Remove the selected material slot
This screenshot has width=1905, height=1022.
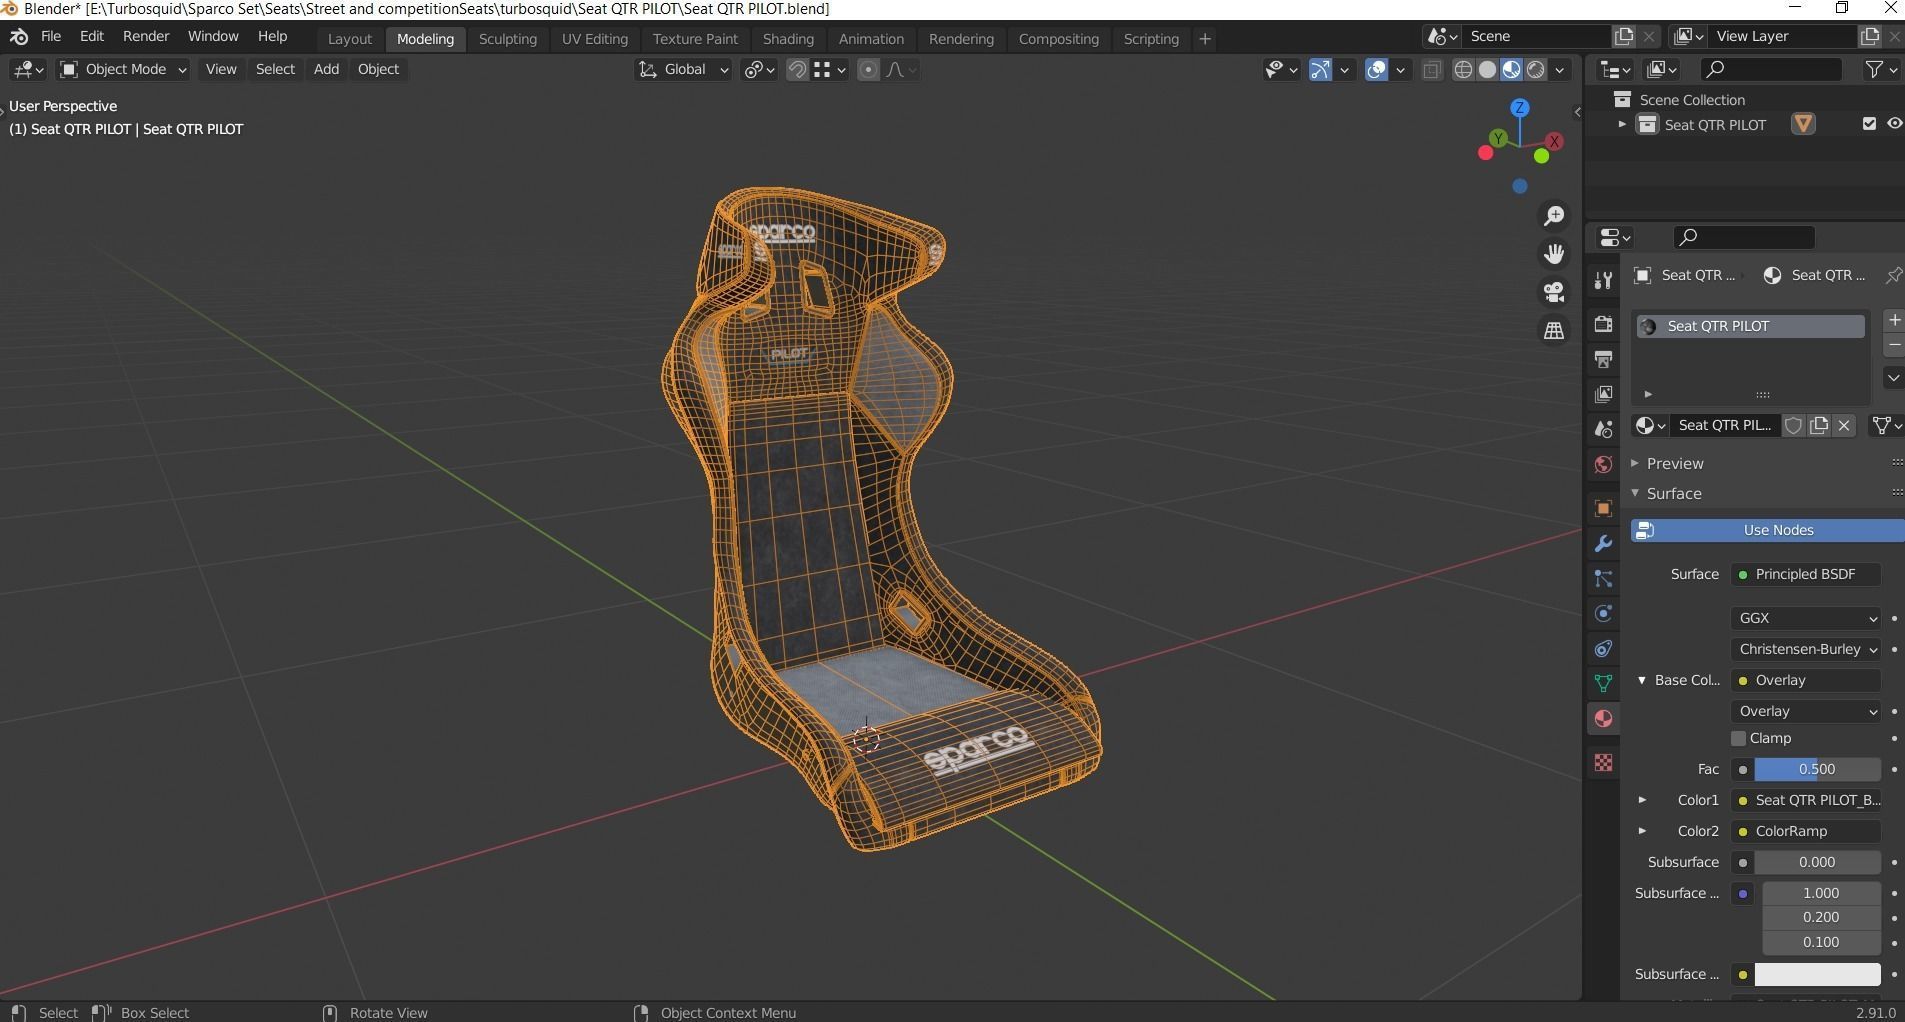(x=1894, y=345)
